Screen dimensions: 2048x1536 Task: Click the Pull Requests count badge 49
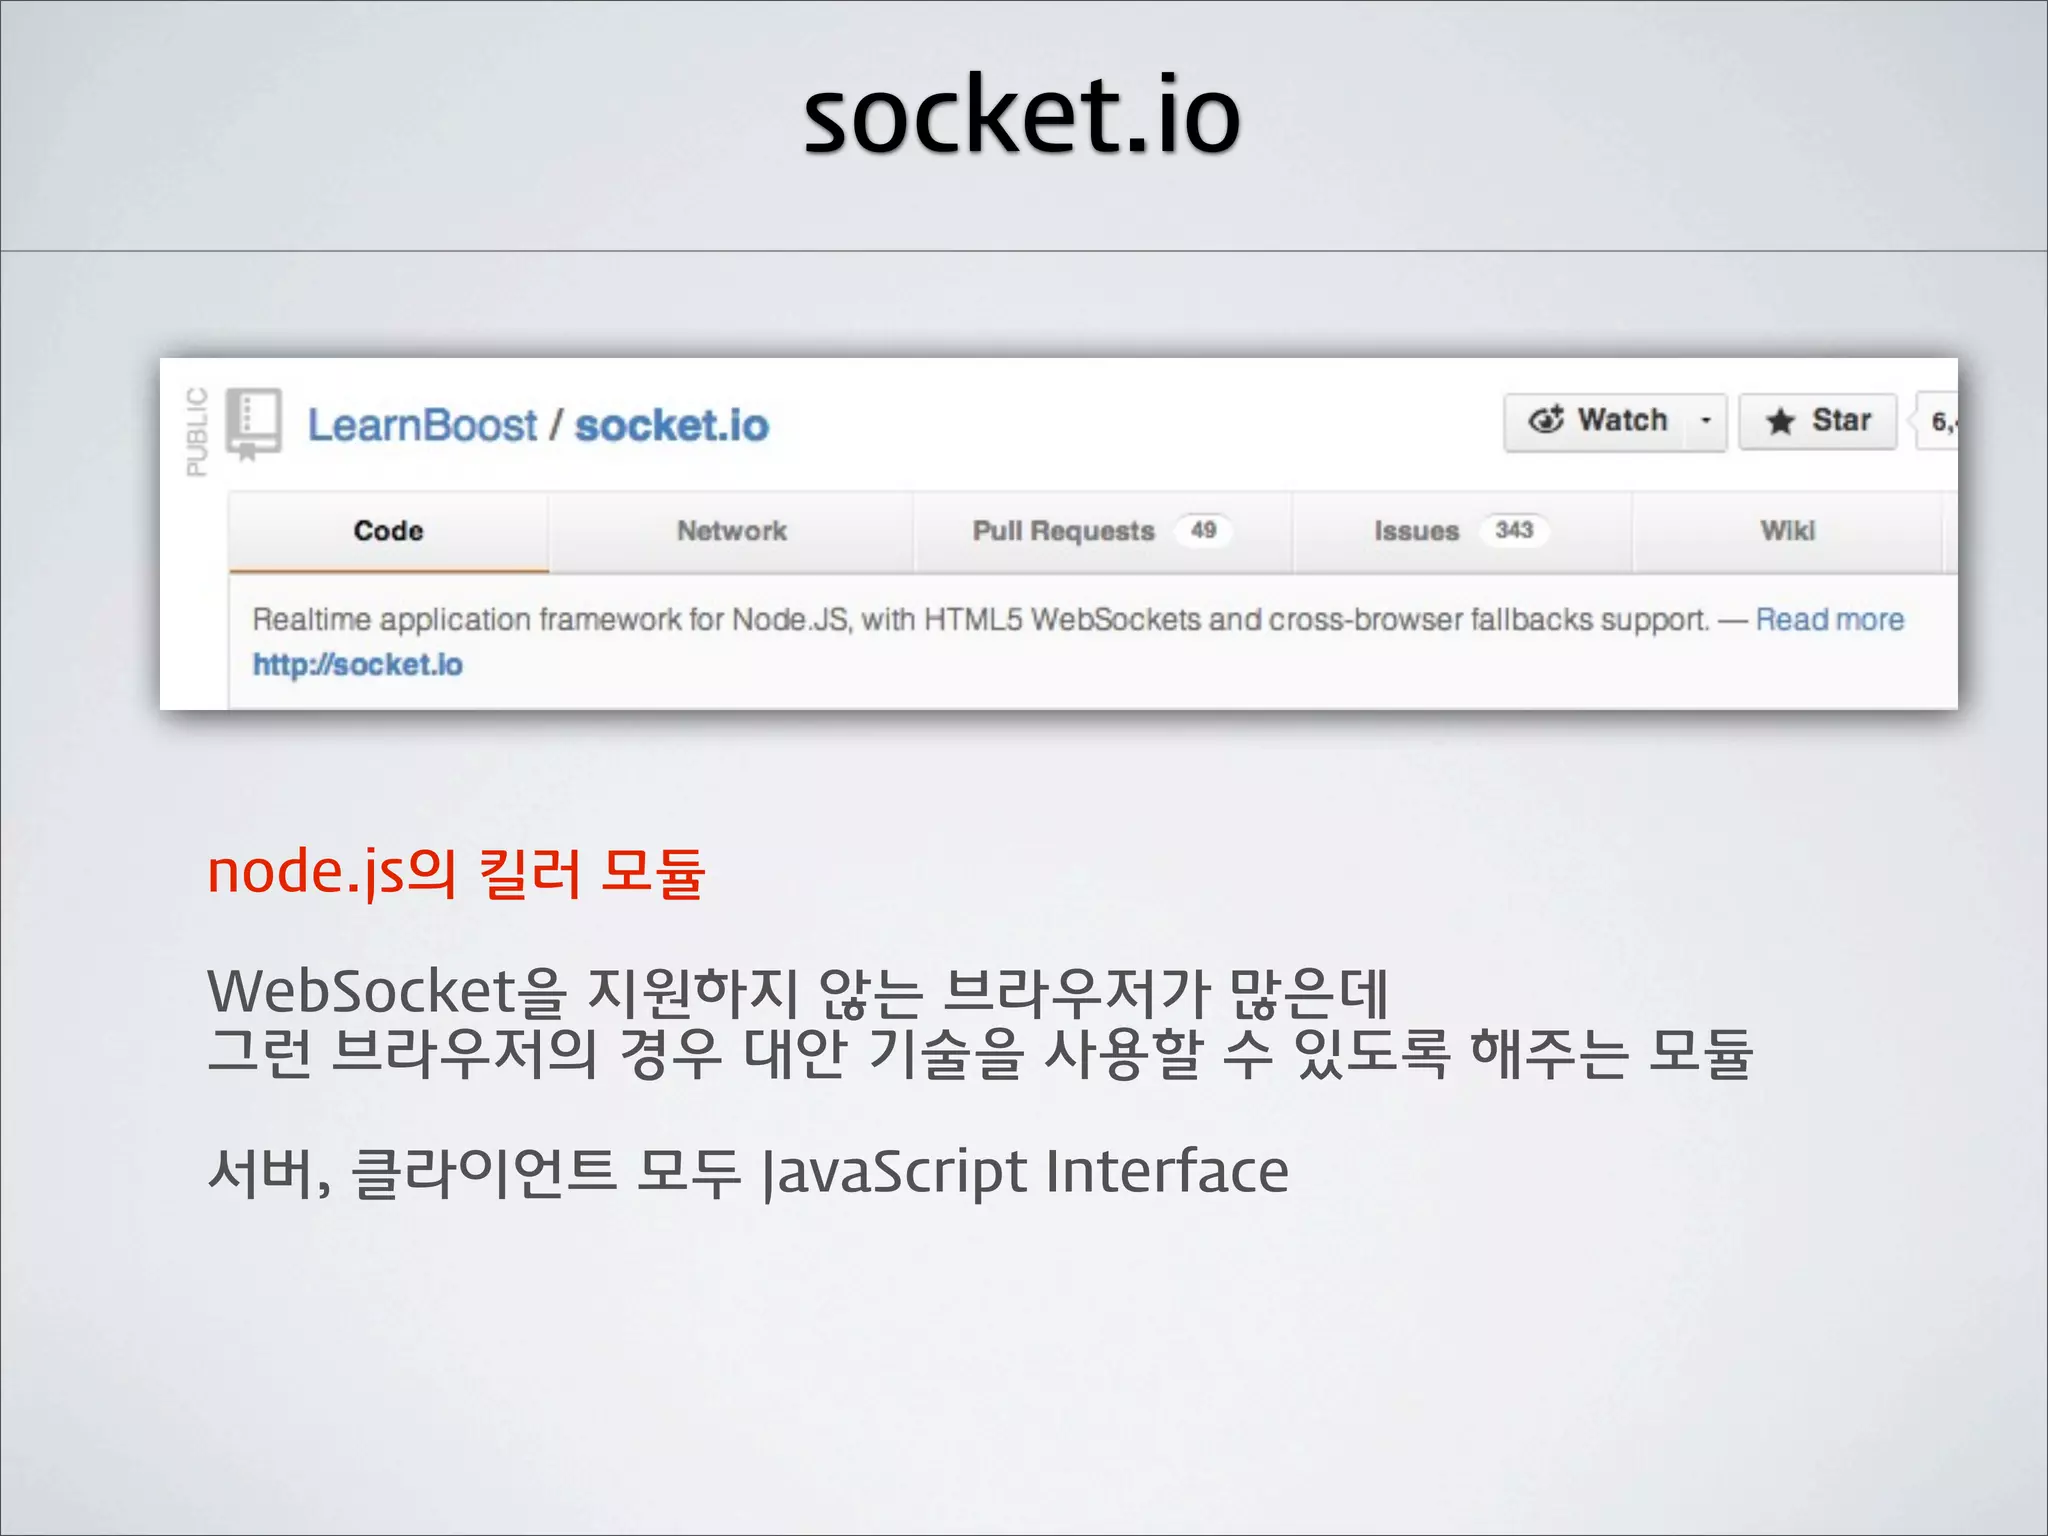[x=1203, y=530]
